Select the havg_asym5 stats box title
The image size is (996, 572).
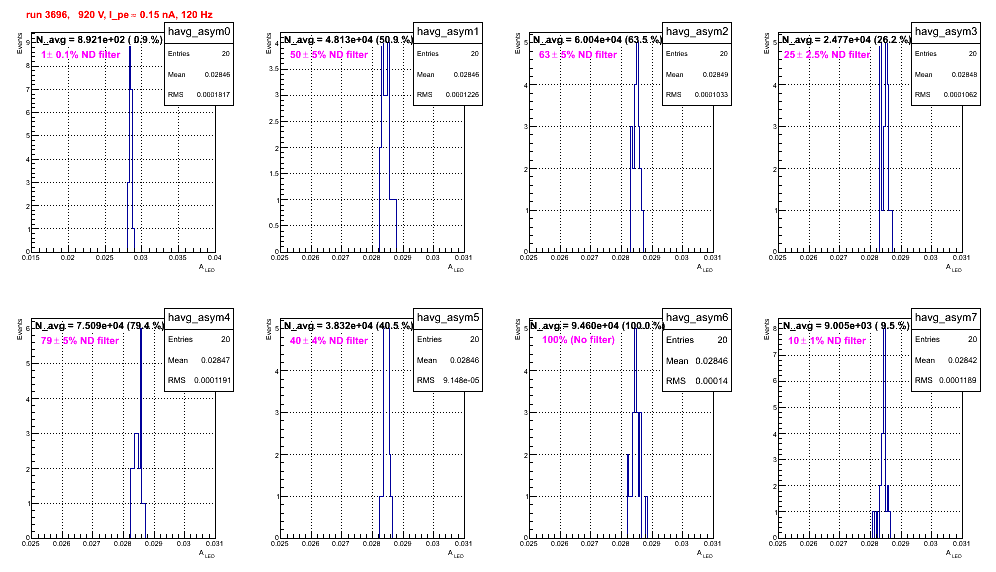pyautogui.click(x=448, y=317)
